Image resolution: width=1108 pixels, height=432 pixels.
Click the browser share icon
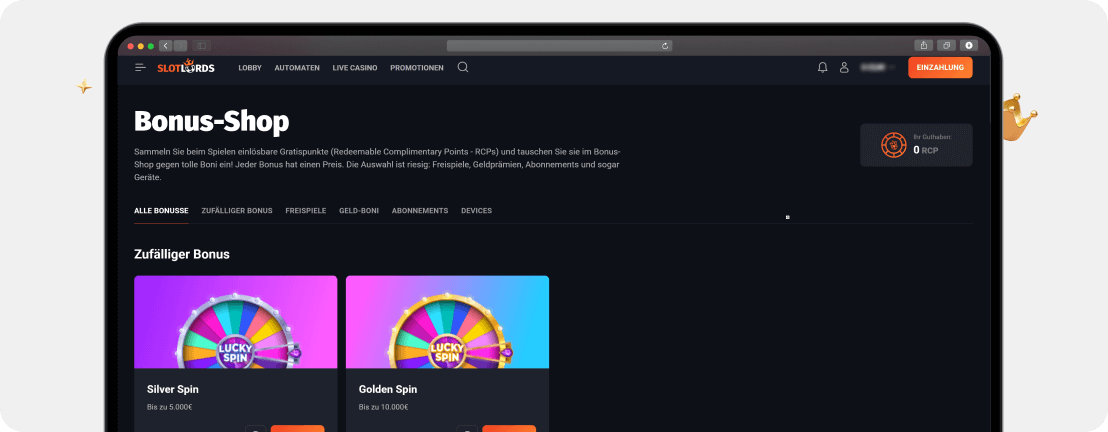pos(922,45)
